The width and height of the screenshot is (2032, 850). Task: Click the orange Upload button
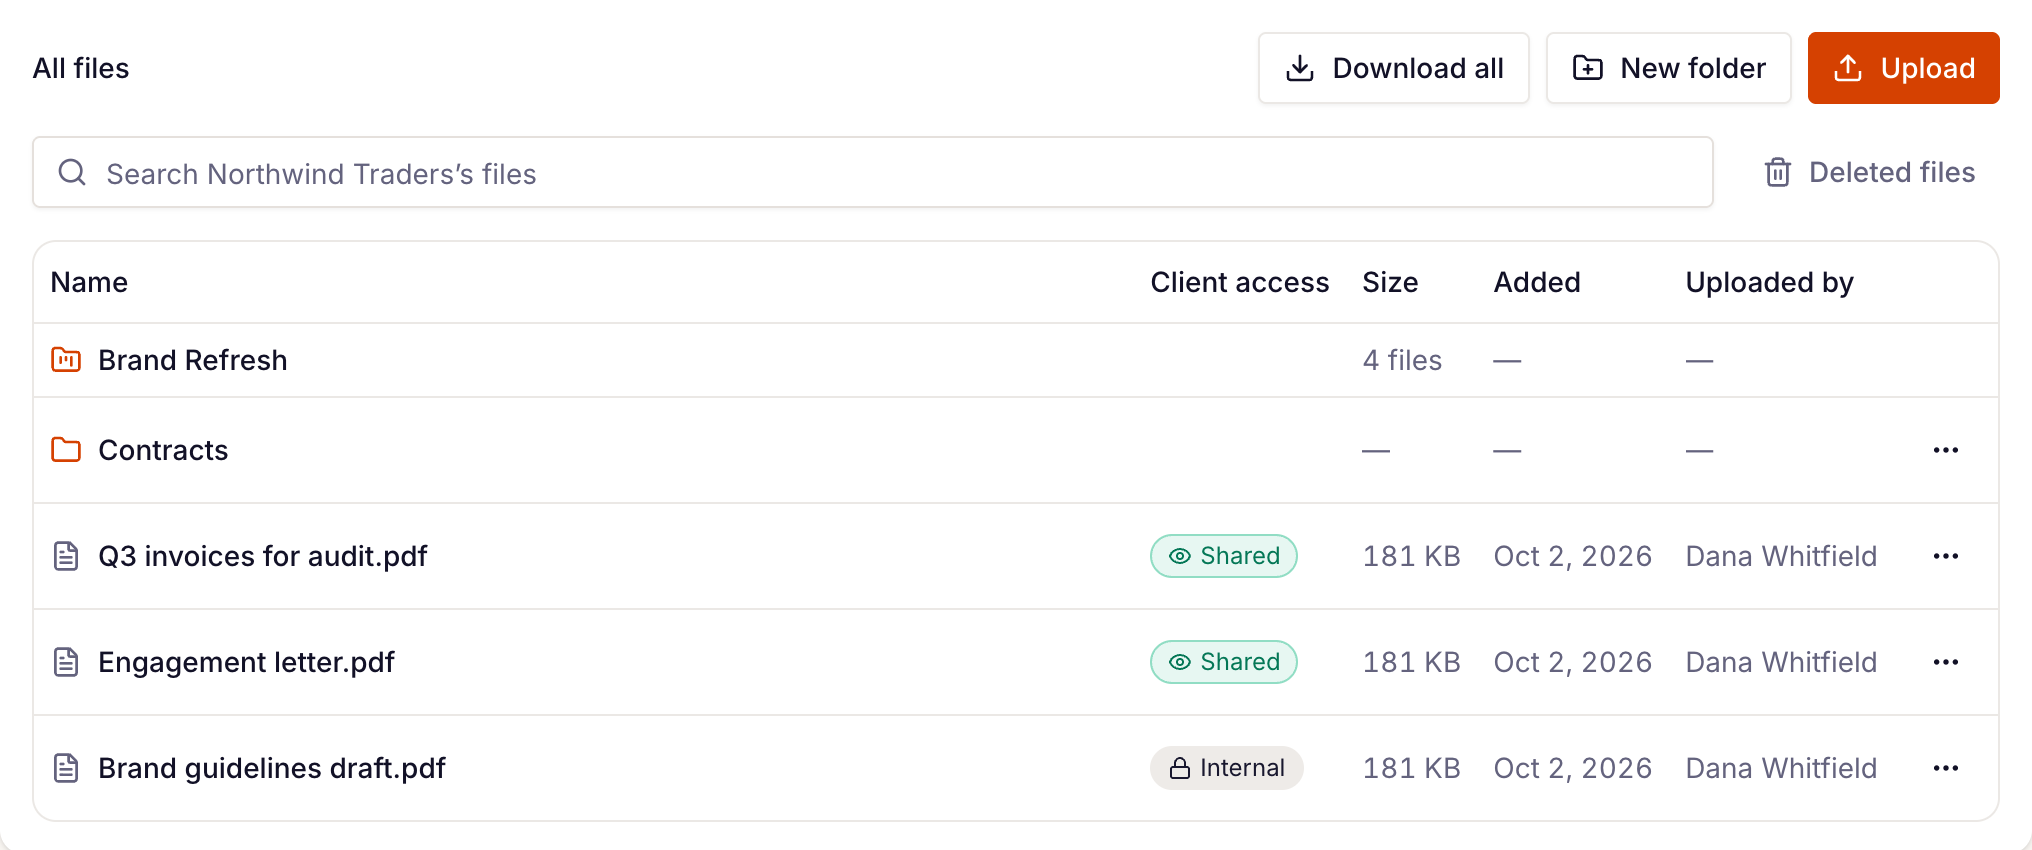pyautogui.click(x=1904, y=68)
